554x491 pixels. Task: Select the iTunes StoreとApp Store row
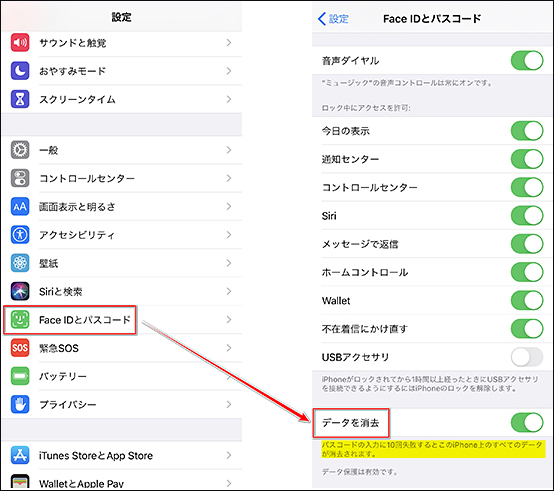pyautogui.click(x=122, y=455)
